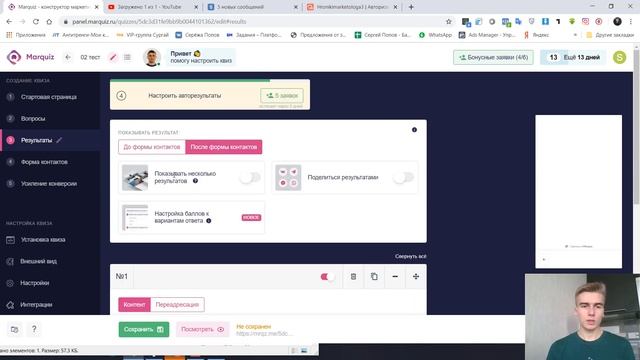The width and height of the screenshot is (640, 360).
Task: Open help tooltip for multiple results
Action: point(196,181)
